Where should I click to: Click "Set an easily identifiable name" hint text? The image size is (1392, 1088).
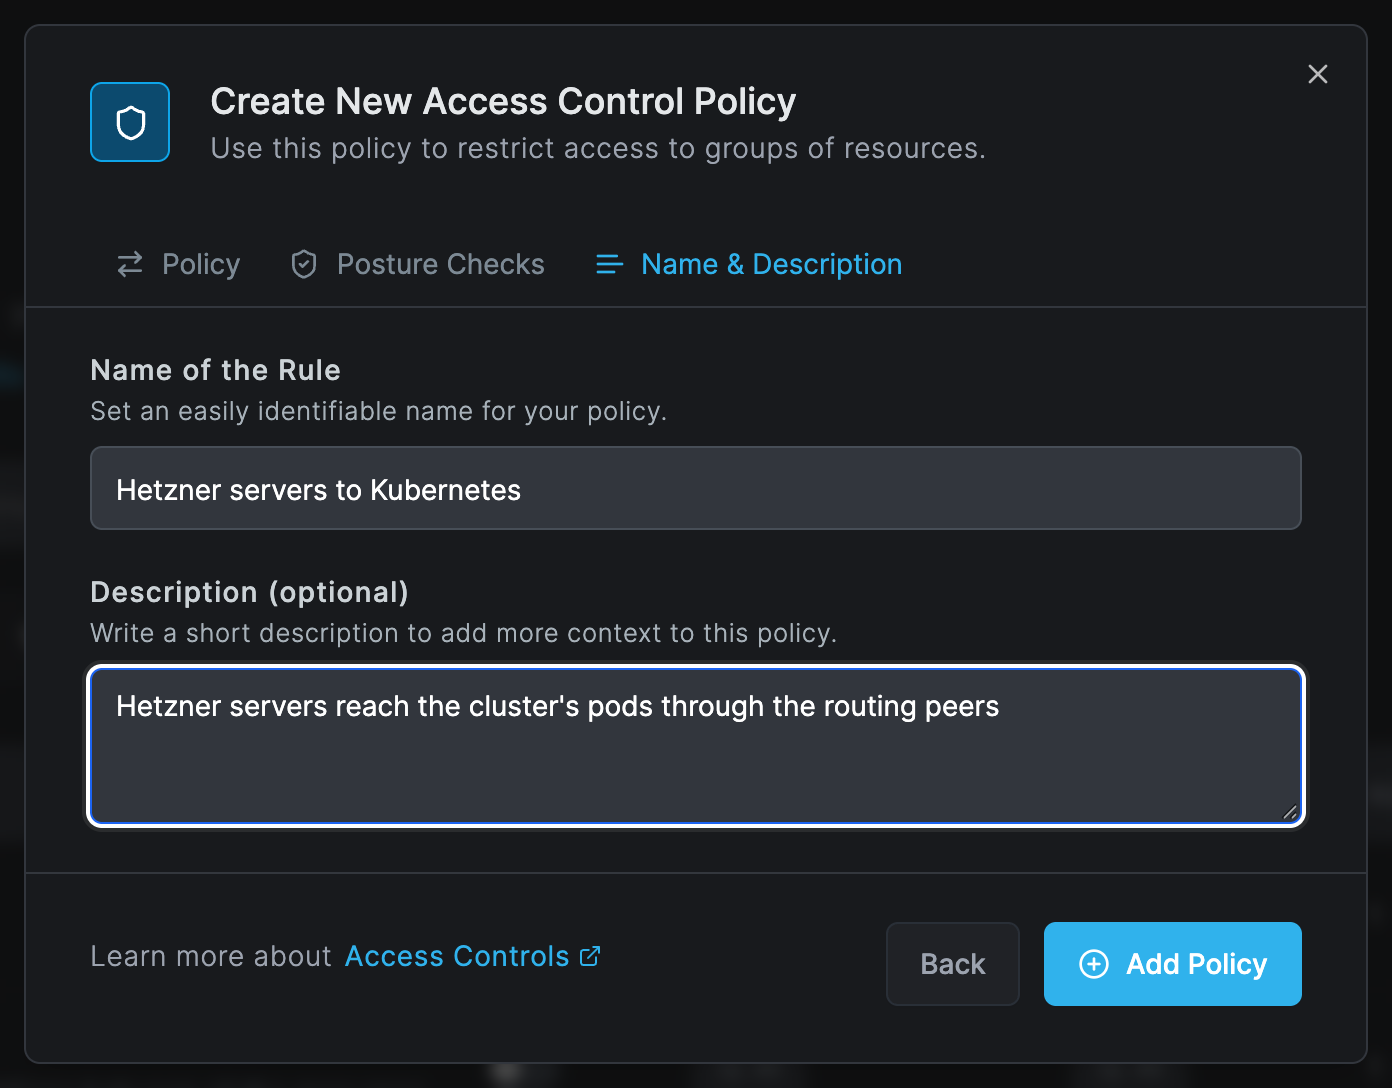click(x=378, y=411)
